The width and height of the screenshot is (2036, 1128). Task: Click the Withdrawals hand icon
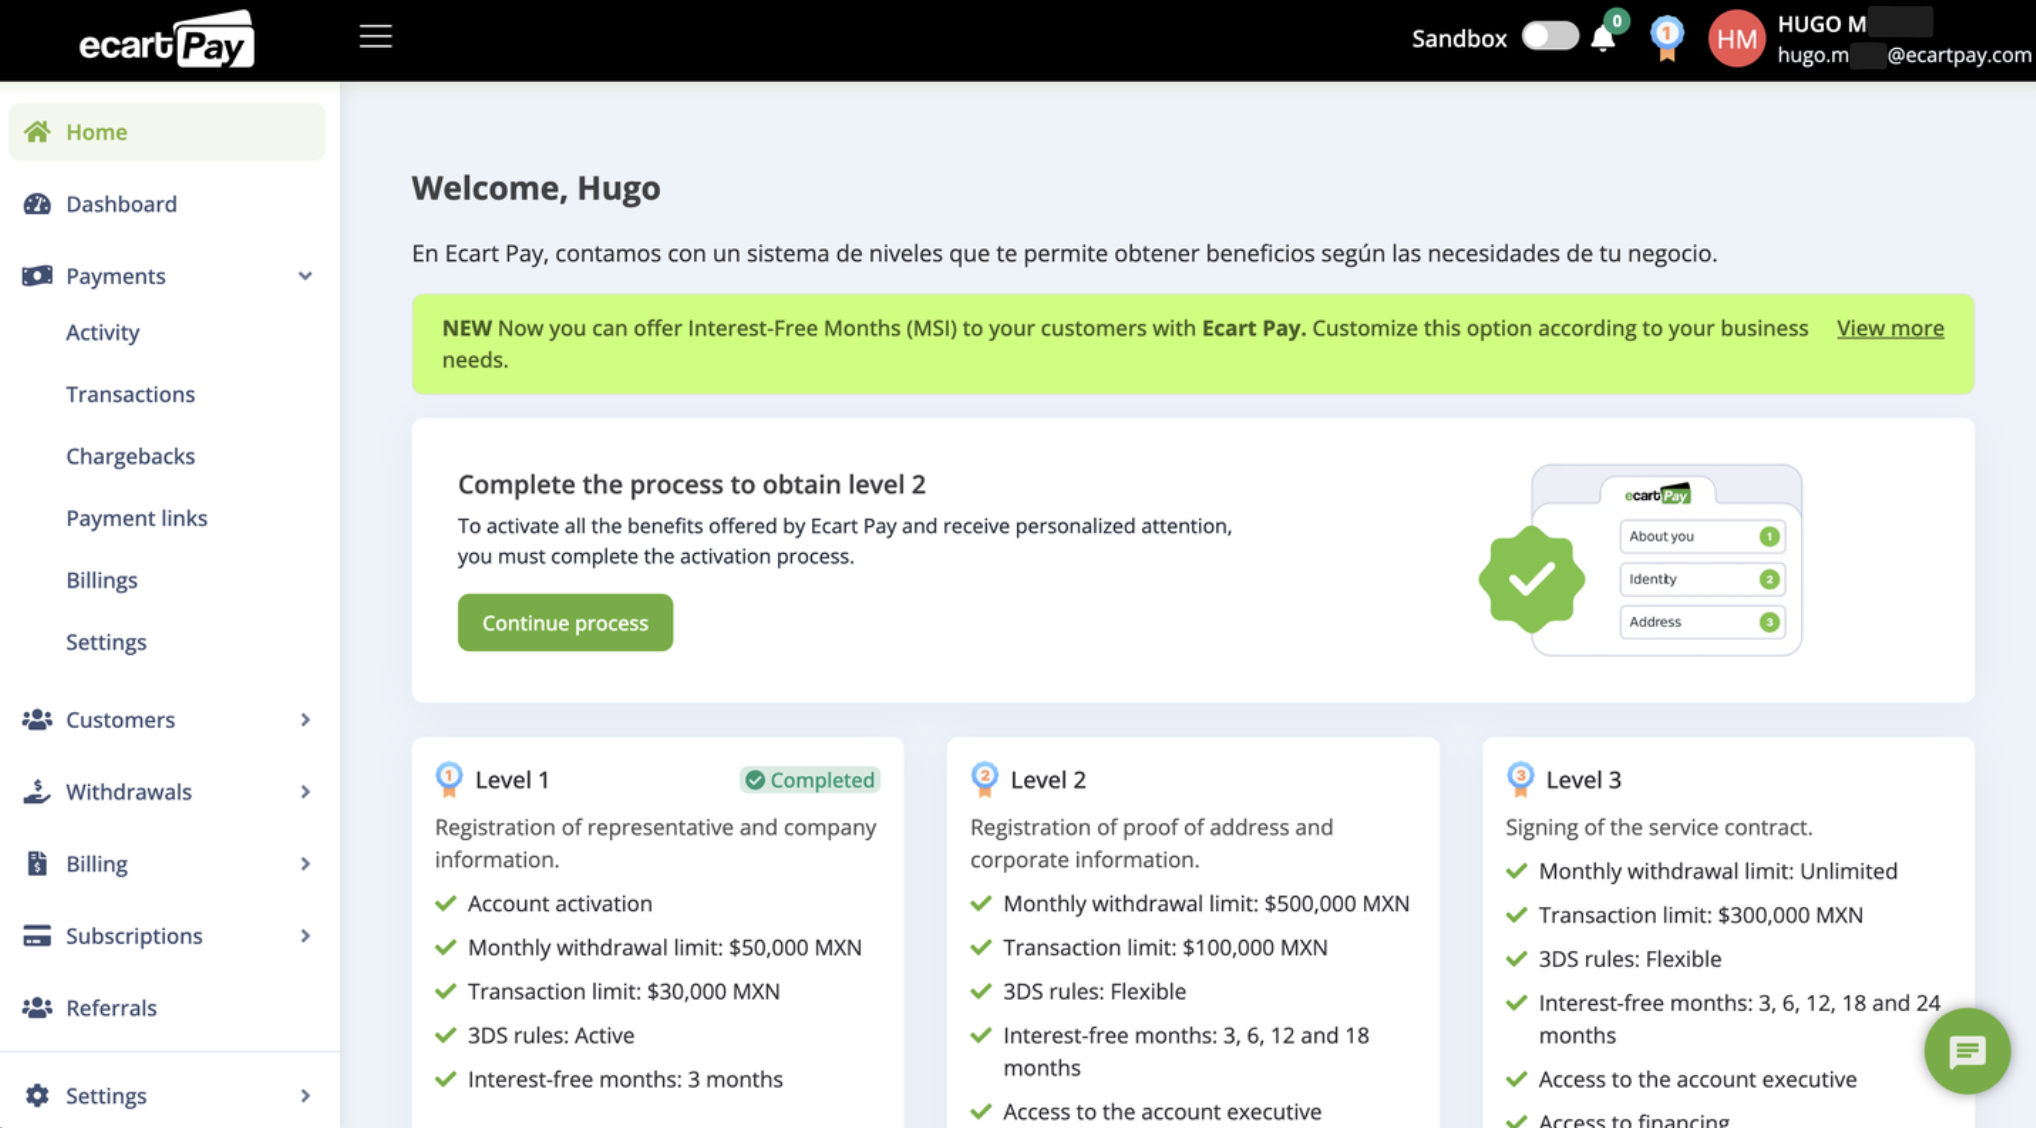click(x=37, y=792)
